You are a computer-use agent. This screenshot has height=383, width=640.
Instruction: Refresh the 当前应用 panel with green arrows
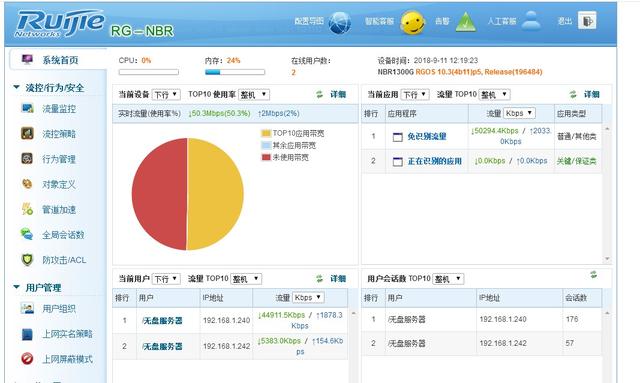(573, 94)
